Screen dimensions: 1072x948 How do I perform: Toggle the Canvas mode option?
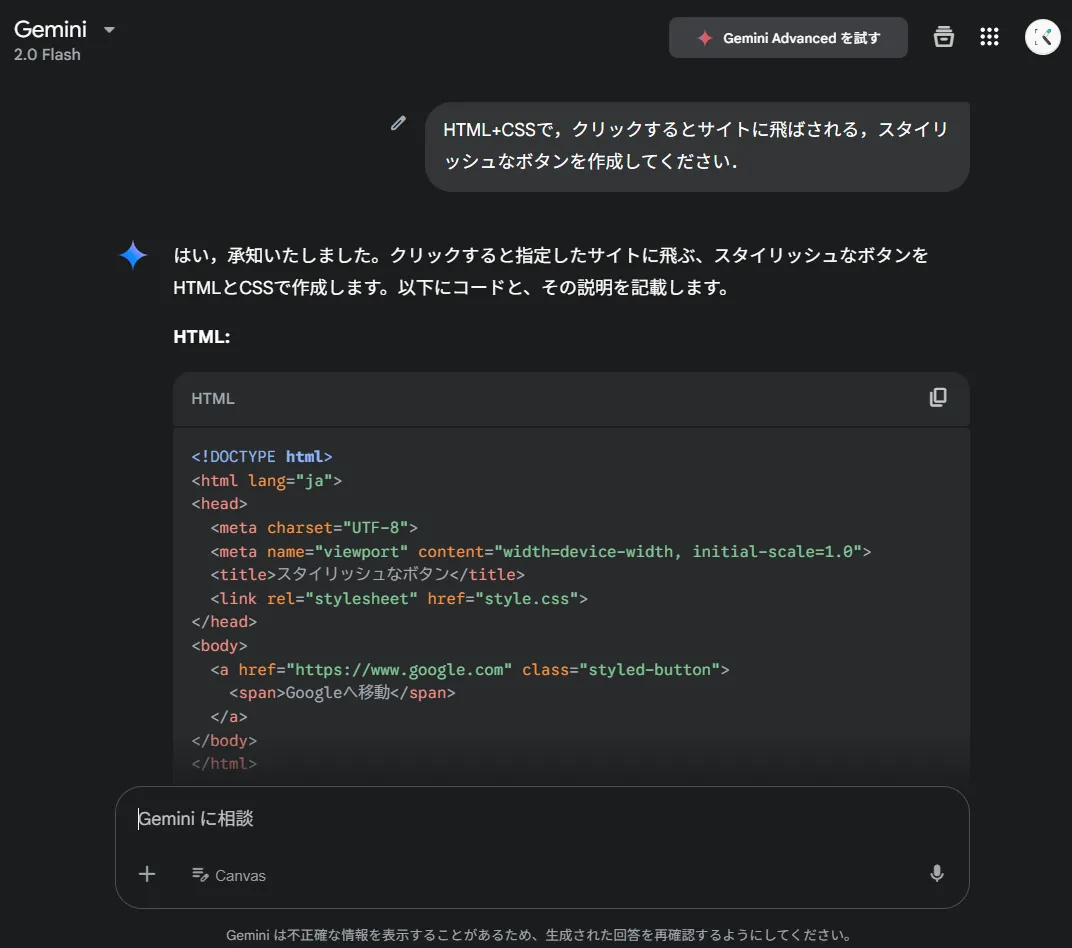coord(229,875)
